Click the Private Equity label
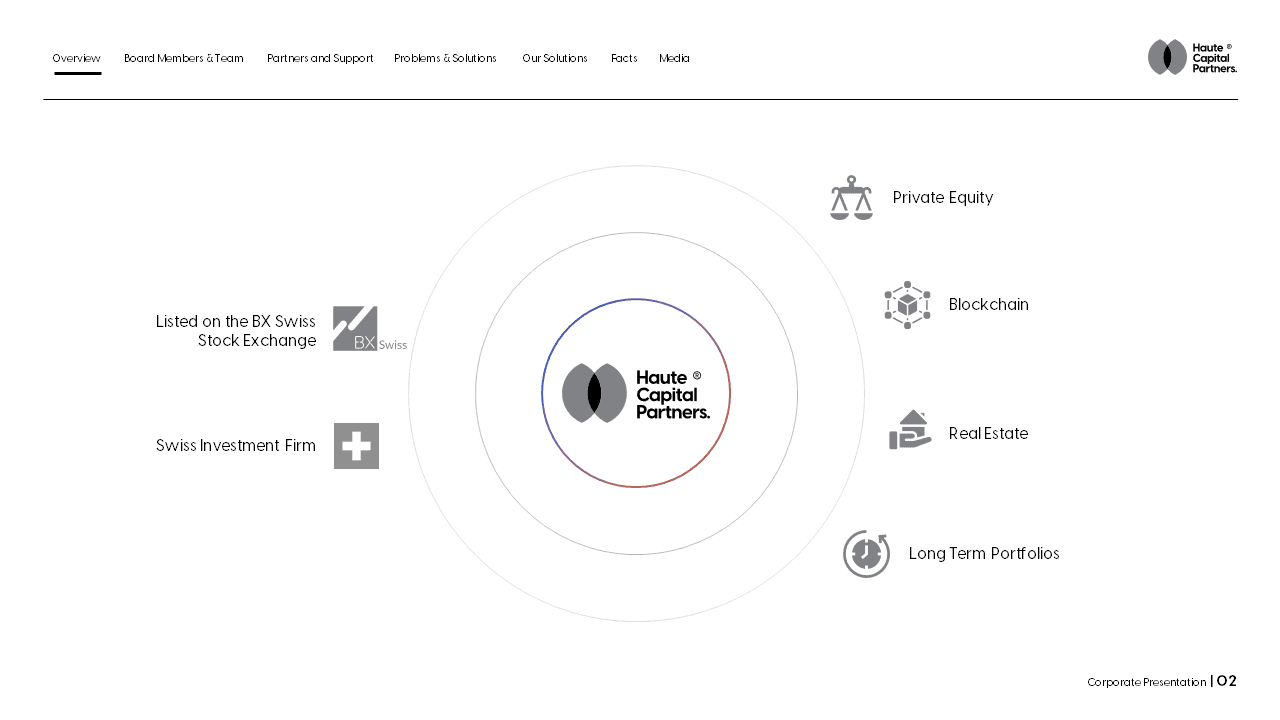The image size is (1280, 720). pyautogui.click(x=943, y=198)
